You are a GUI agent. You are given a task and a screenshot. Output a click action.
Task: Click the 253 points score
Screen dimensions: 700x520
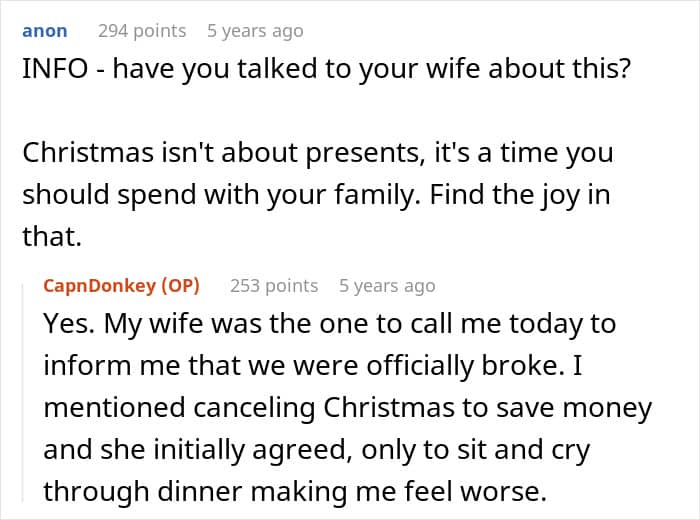(x=273, y=285)
